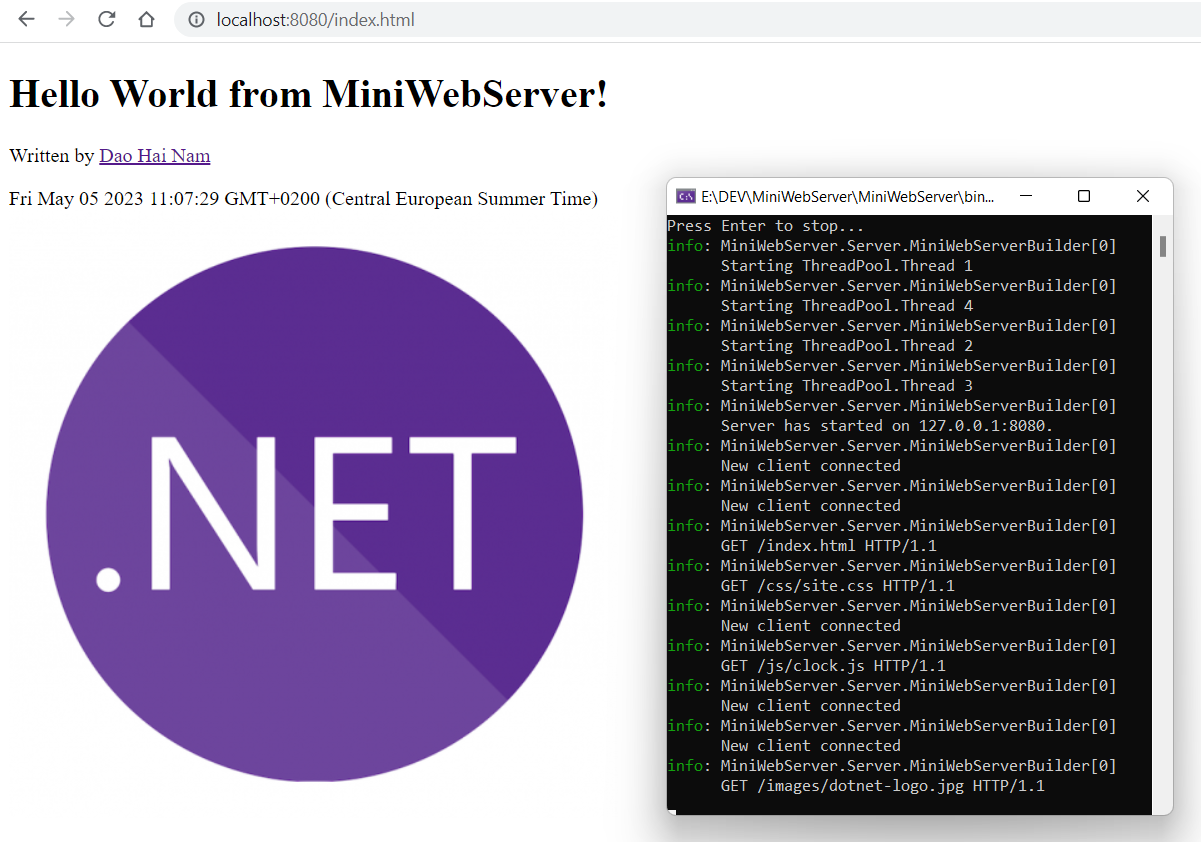The width and height of the screenshot is (1201, 842).
Task: Click the .NET logo image
Action: pos(314,514)
